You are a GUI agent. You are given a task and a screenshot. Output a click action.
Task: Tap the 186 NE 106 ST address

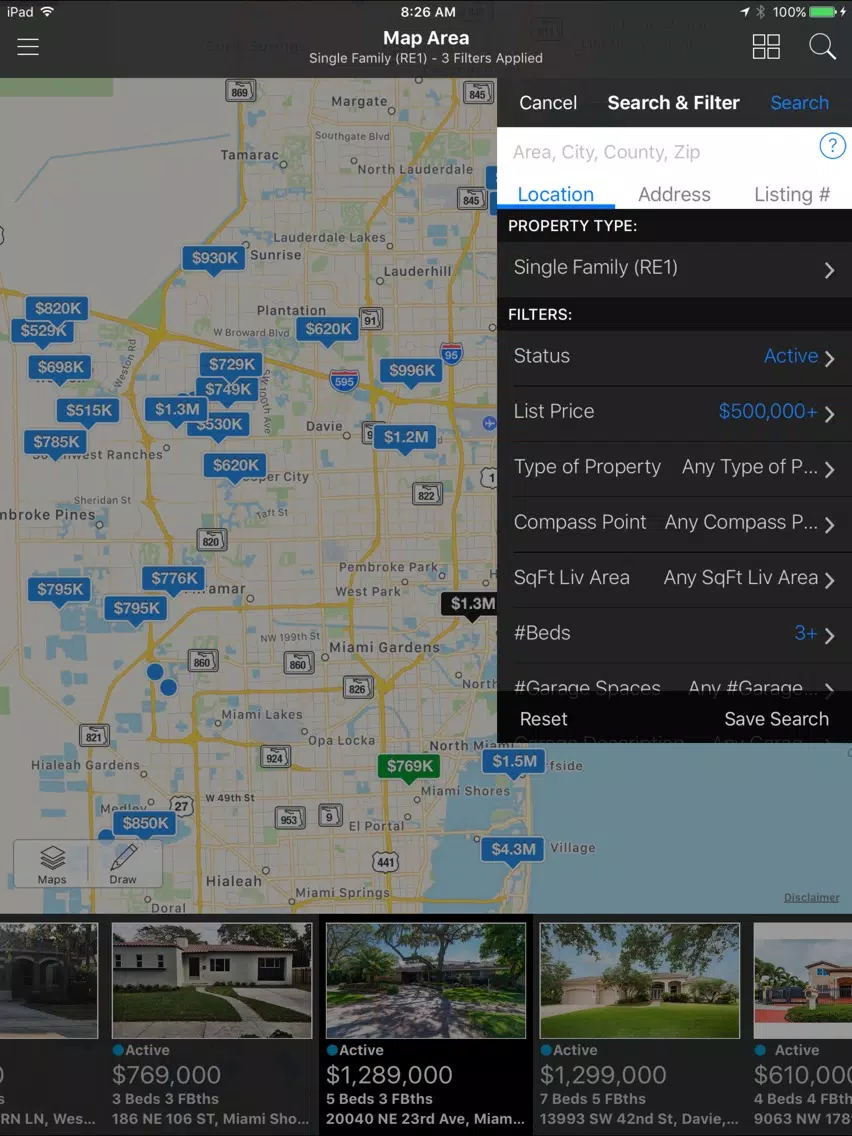pyautogui.click(x=210, y=1119)
